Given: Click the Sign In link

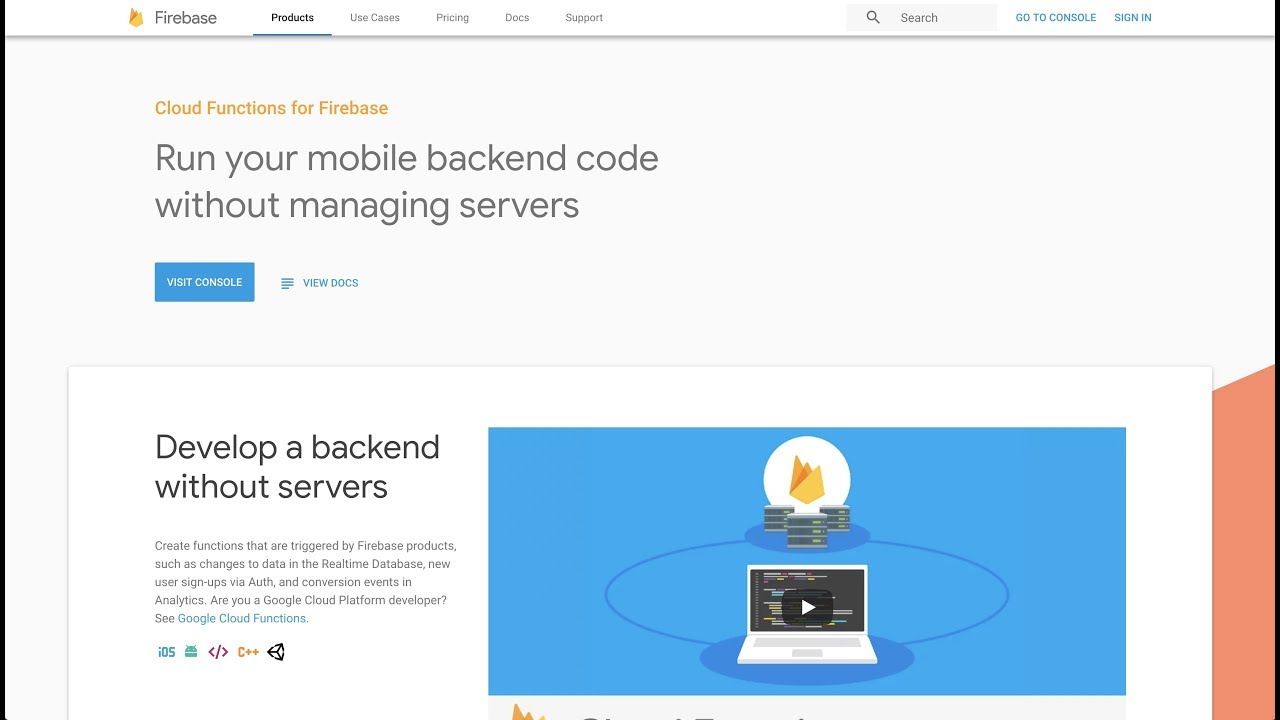Looking at the screenshot, I should point(1133,18).
